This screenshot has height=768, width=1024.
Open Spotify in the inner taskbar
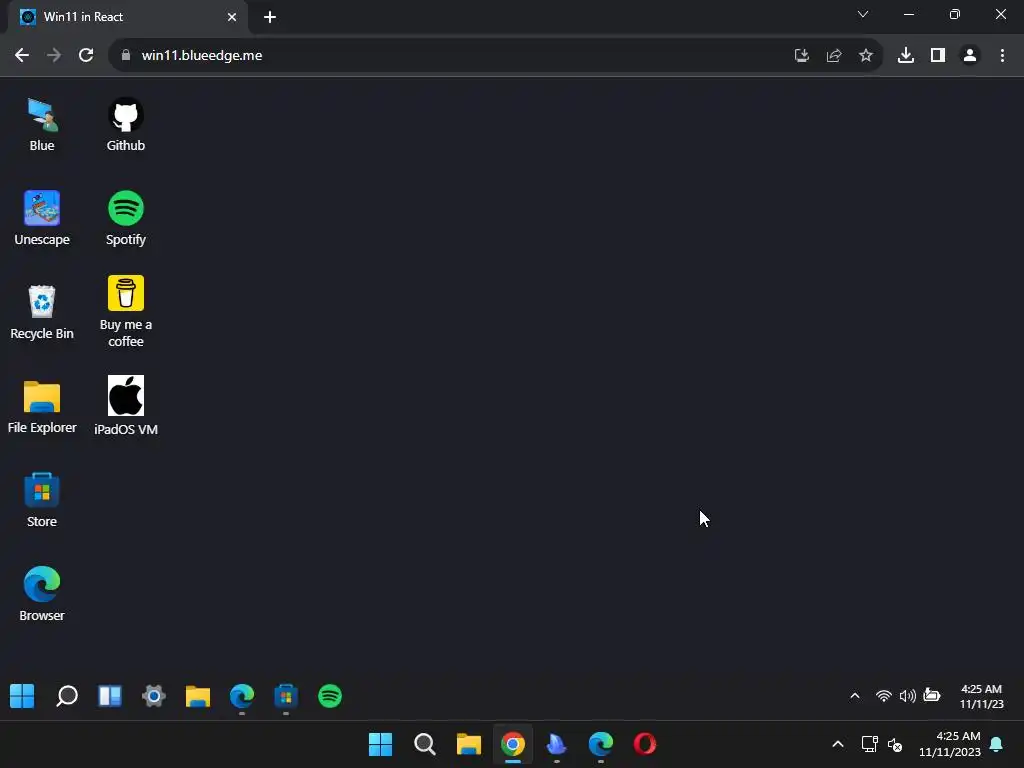click(330, 696)
